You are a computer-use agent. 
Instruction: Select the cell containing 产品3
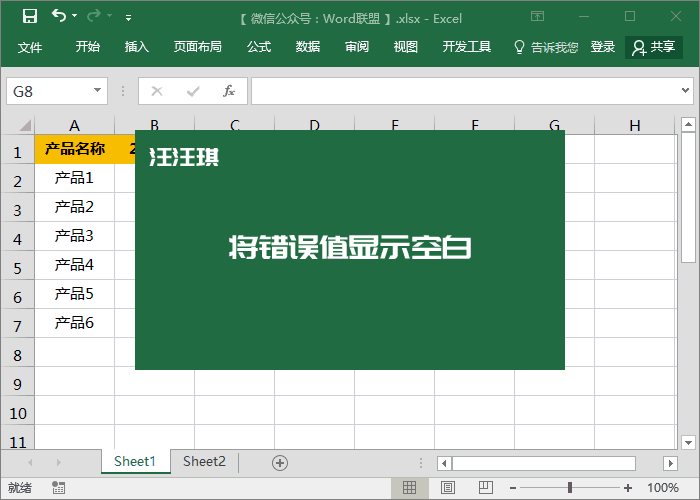[x=75, y=236]
